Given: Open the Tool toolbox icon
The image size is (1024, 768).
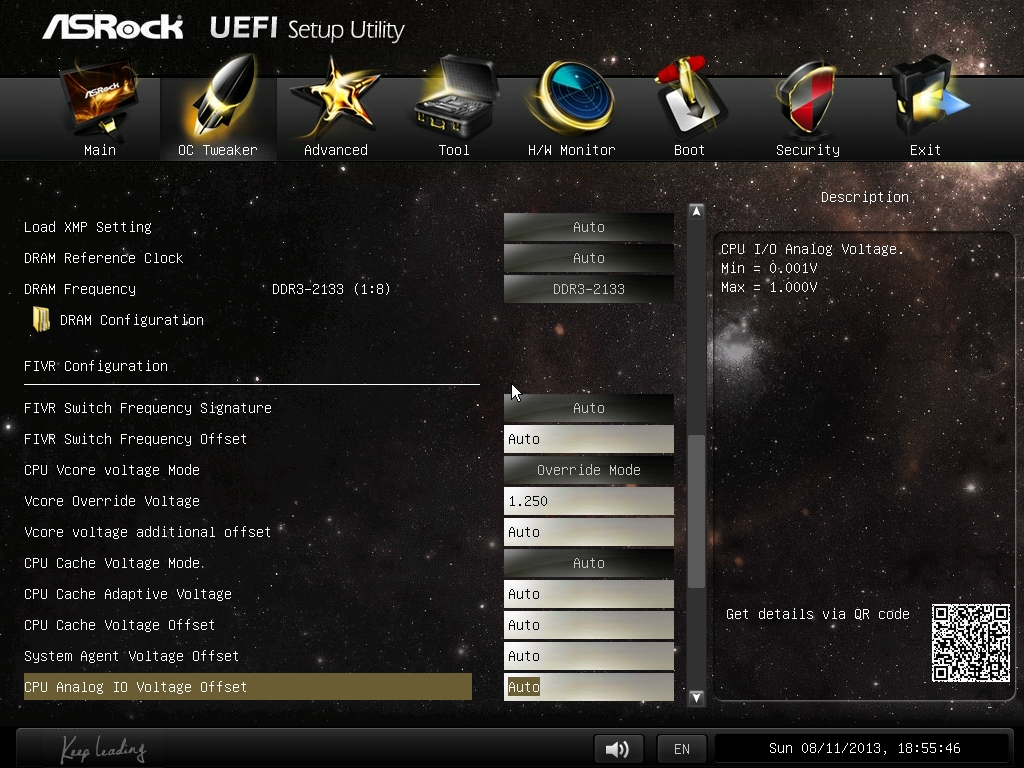Looking at the screenshot, I should click(x=455, y=97).
